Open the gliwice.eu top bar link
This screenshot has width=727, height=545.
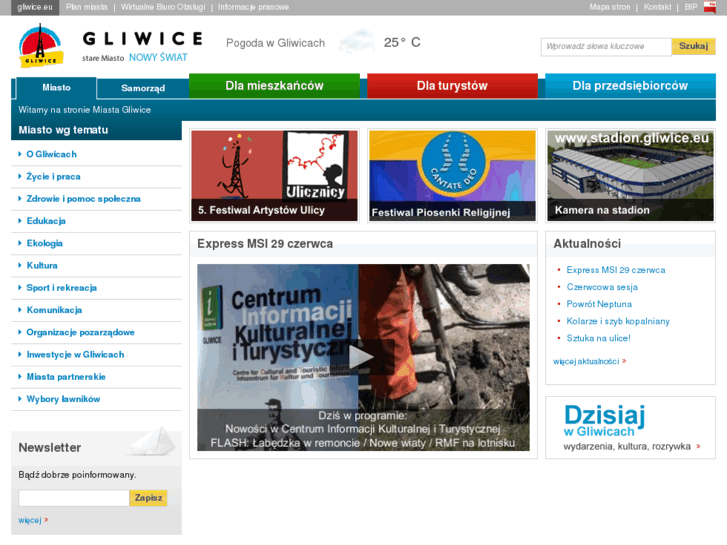35,7
